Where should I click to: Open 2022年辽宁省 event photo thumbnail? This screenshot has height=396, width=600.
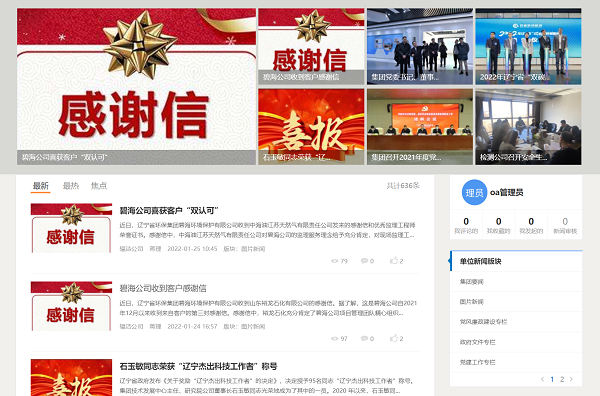[528, 46]
